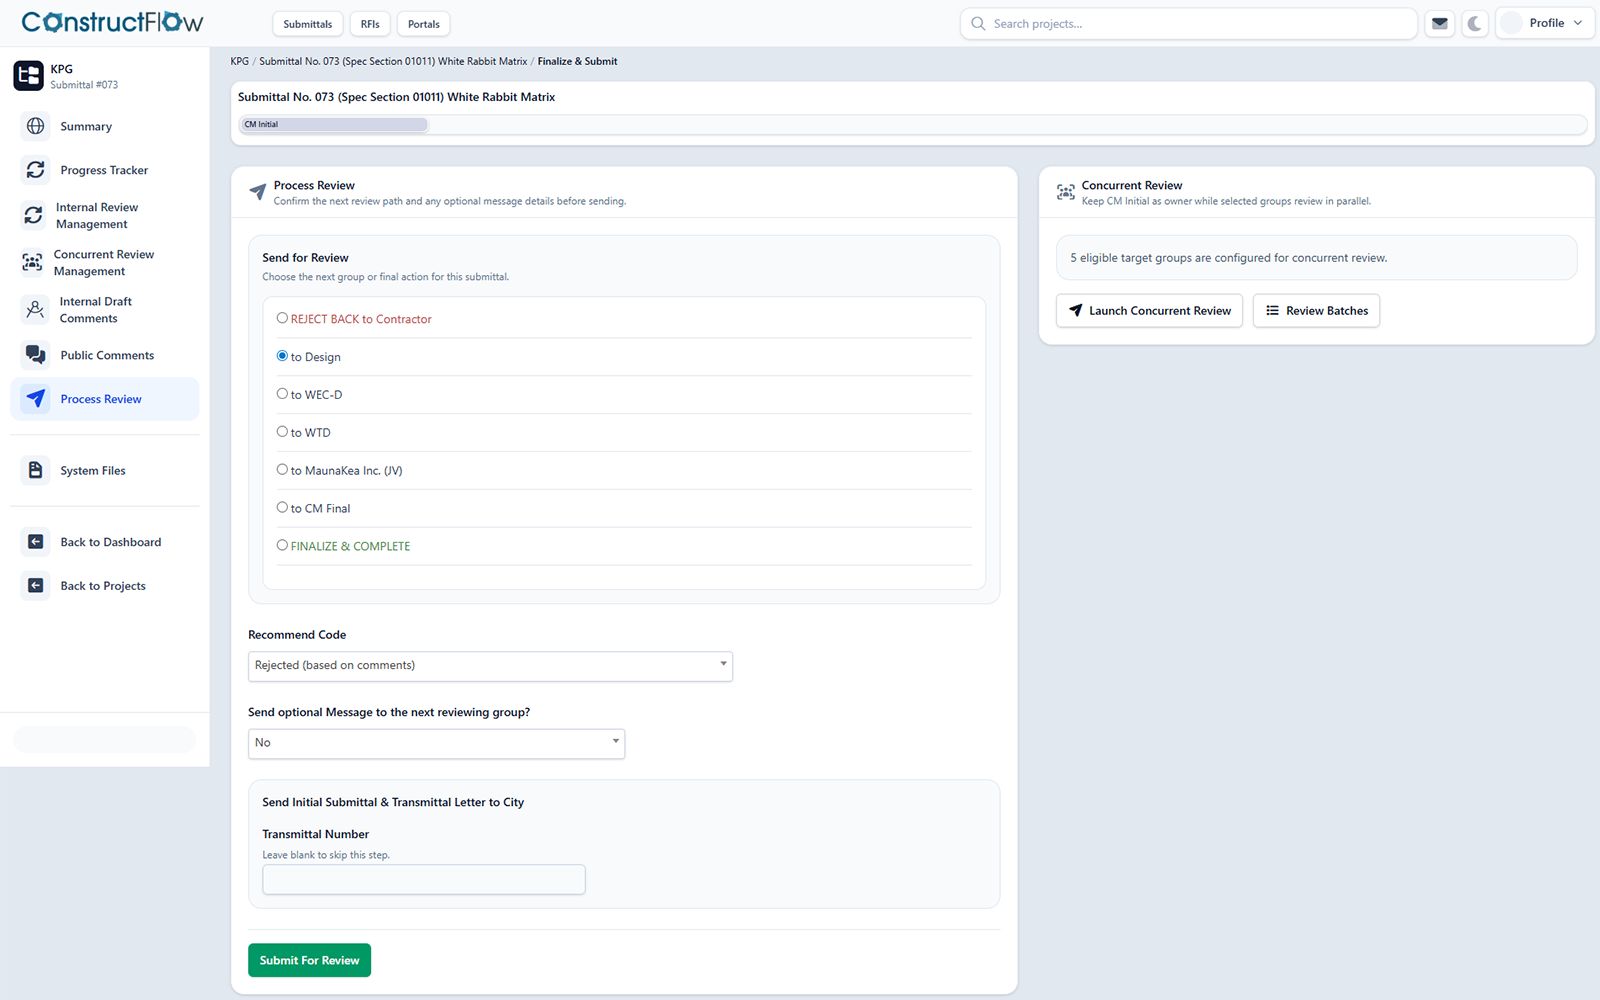Click the Concurrent Review panel header icon

click(1066, 192)
